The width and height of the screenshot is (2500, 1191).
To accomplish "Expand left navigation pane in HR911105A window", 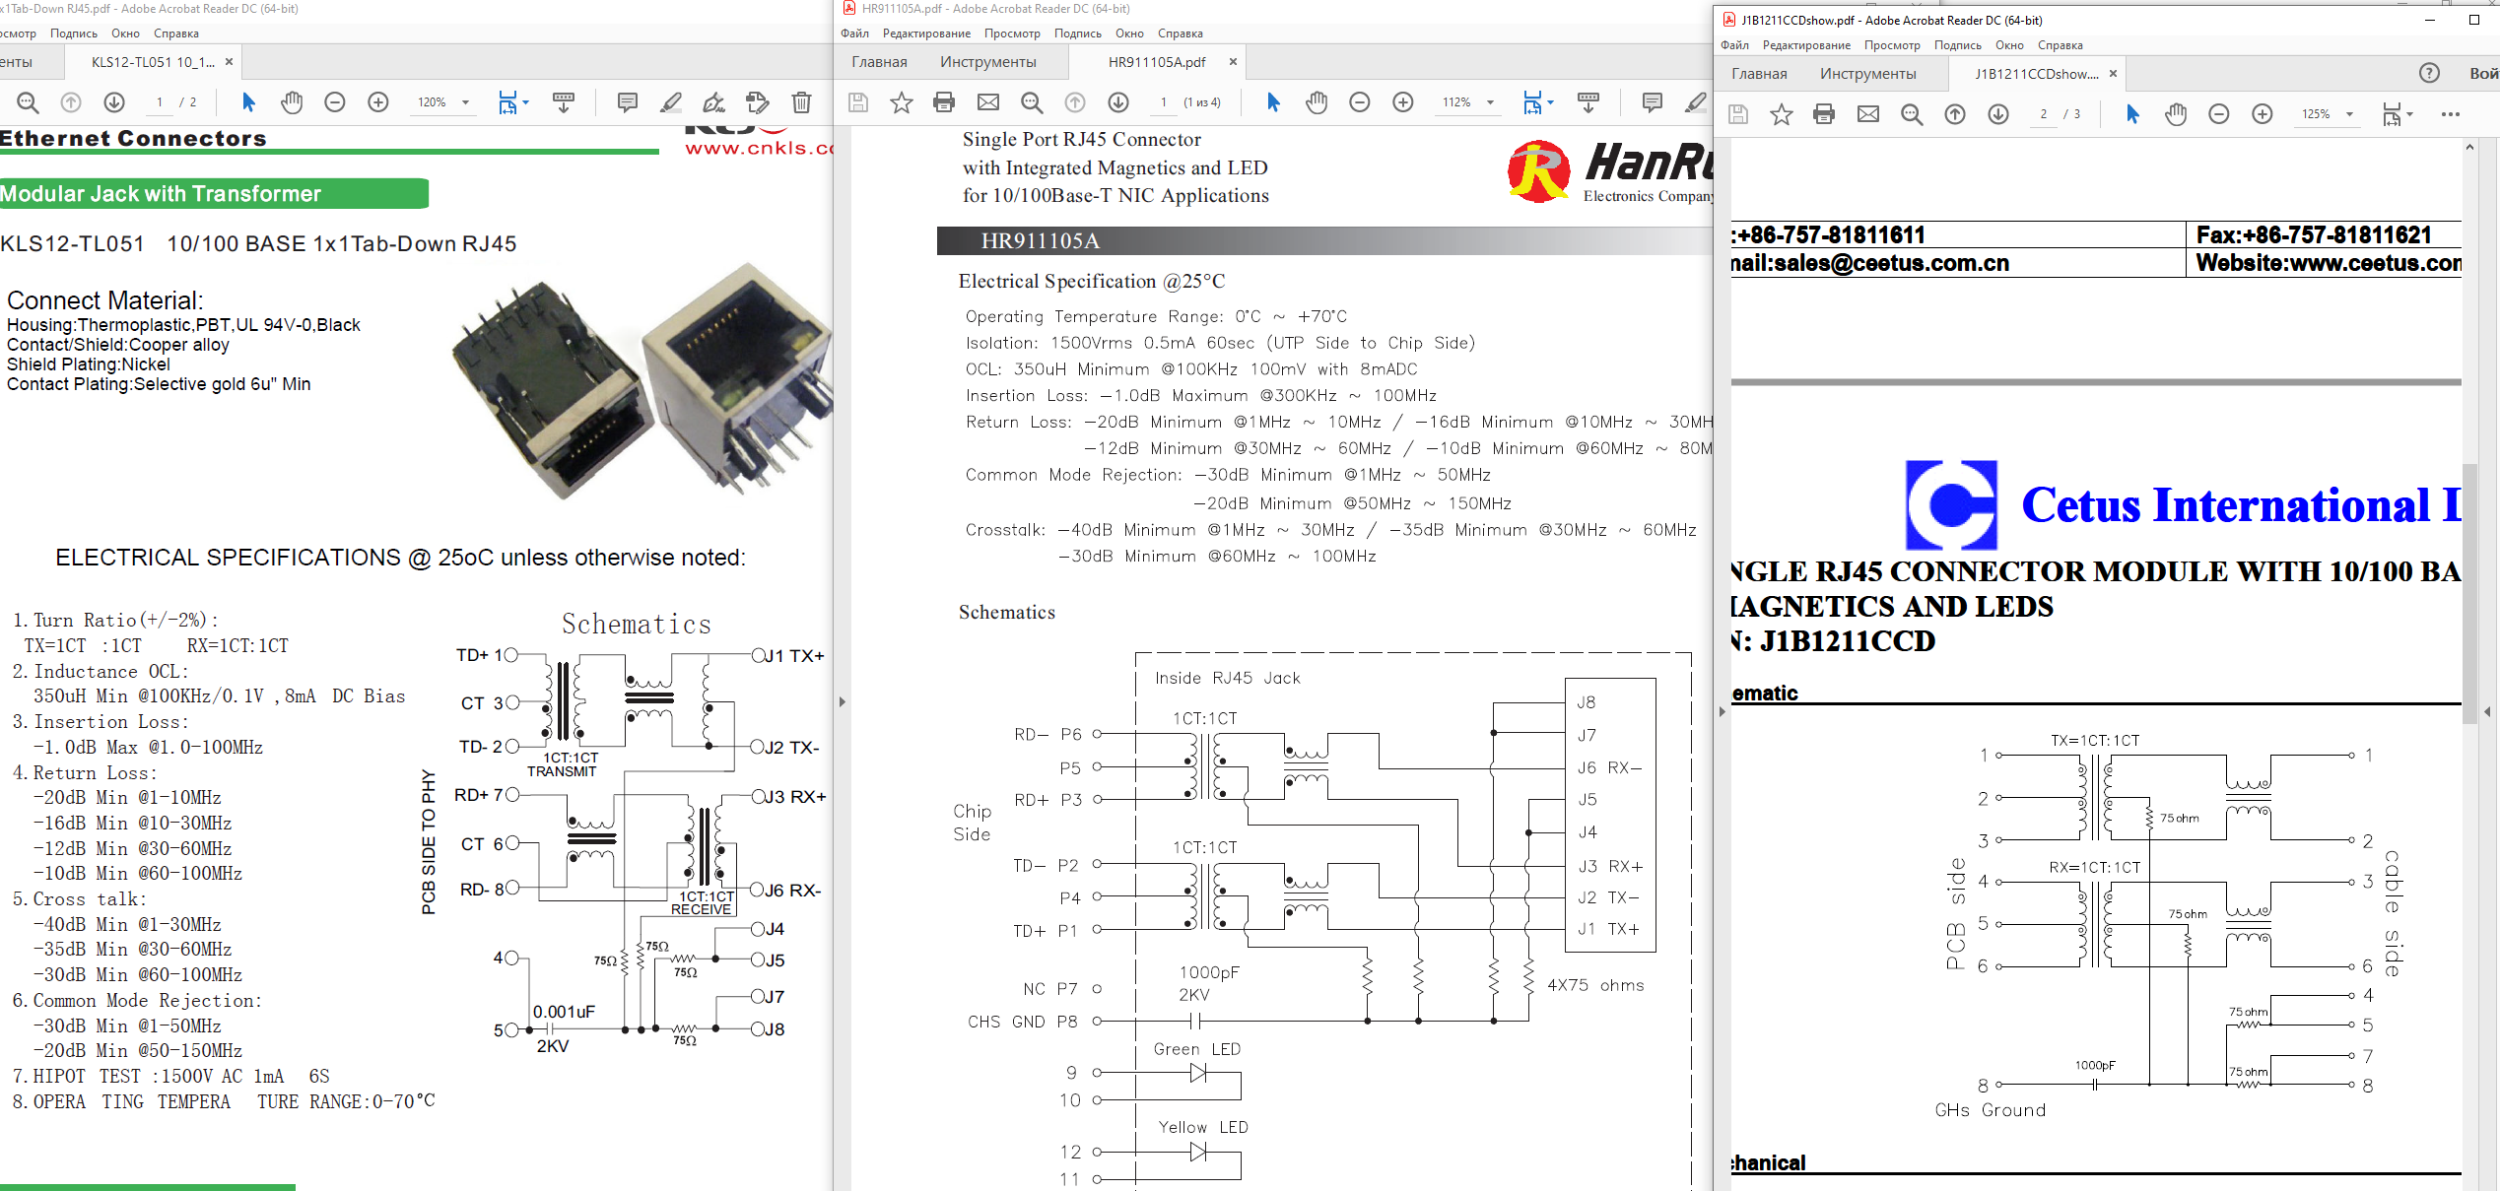I will coord(842,702).
